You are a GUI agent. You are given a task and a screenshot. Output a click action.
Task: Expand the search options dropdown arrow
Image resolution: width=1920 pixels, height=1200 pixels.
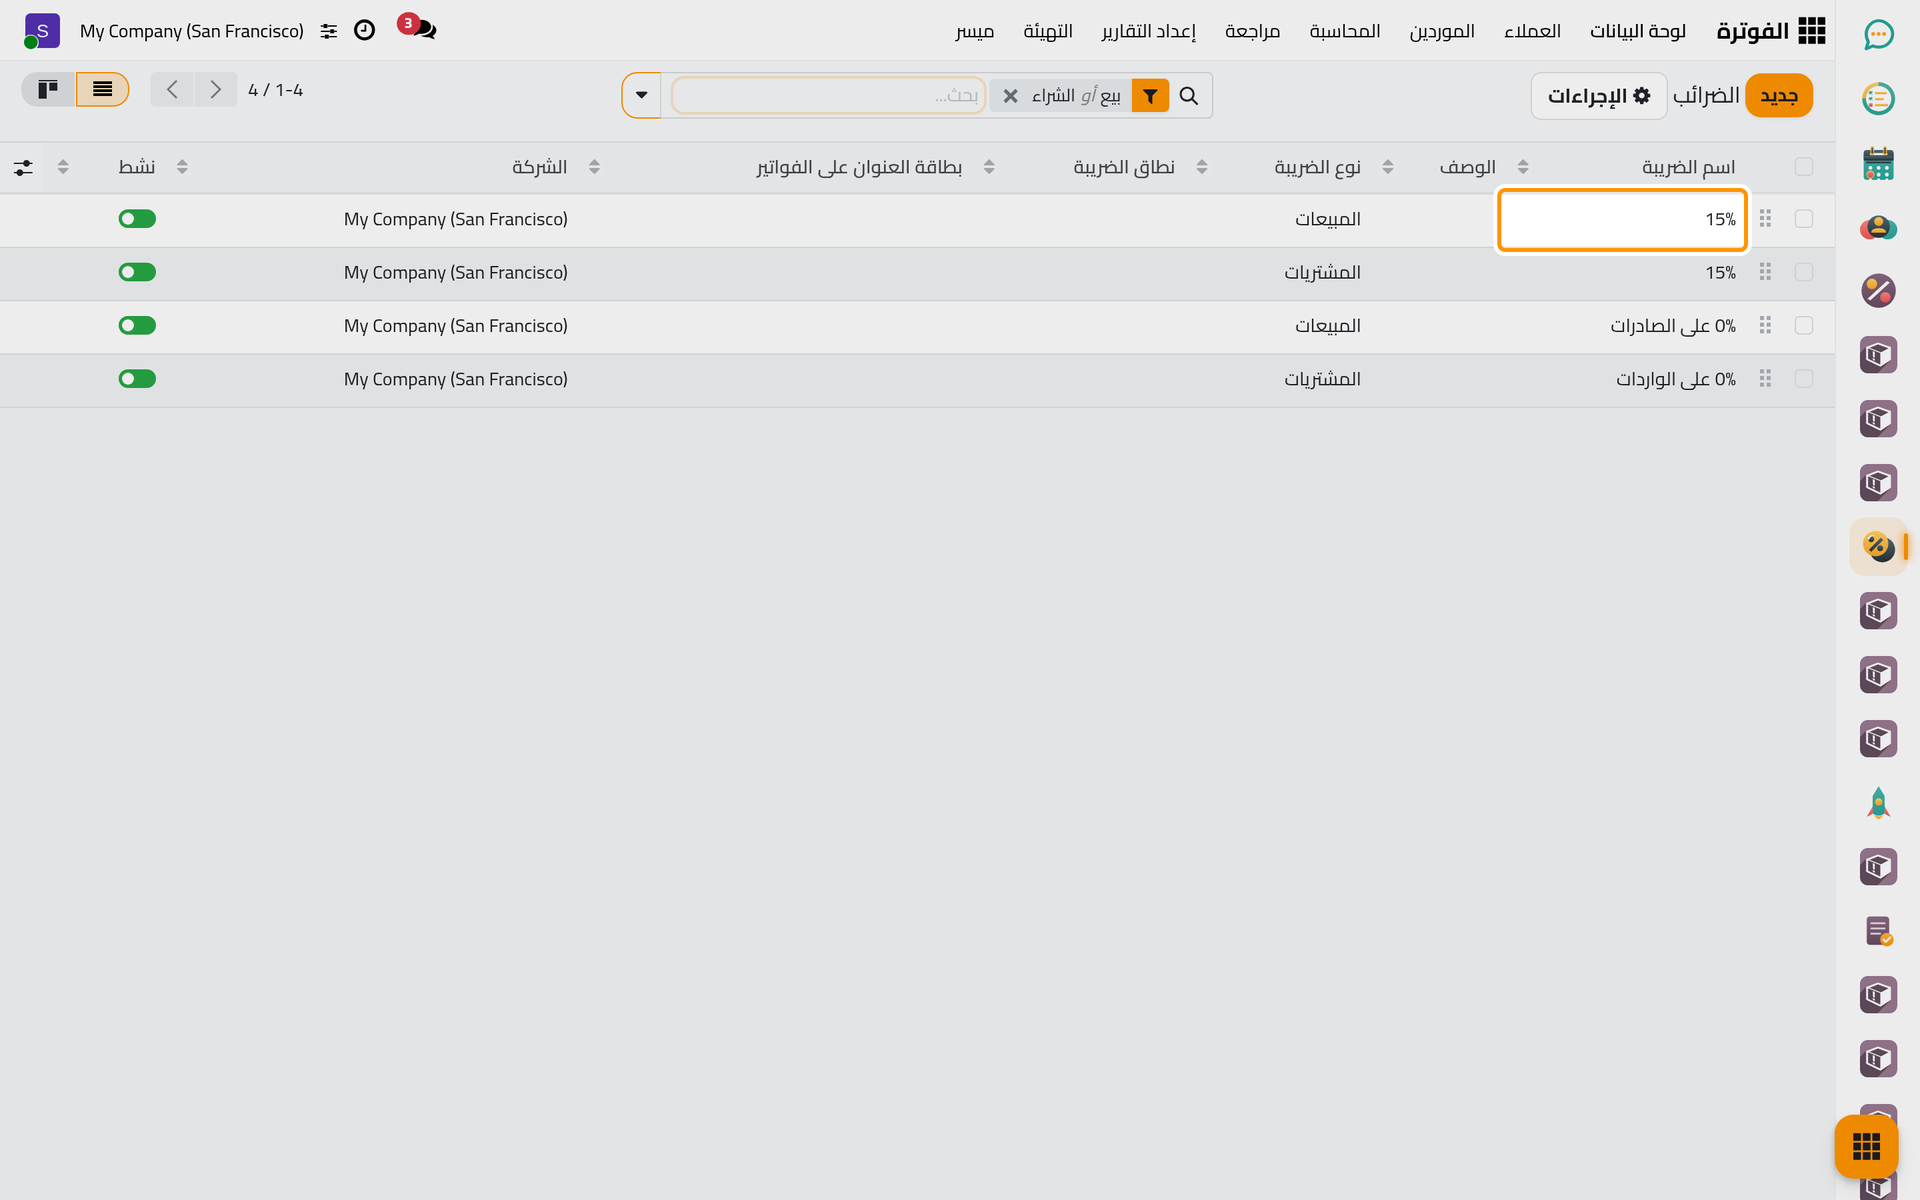[x=642, y=96]
